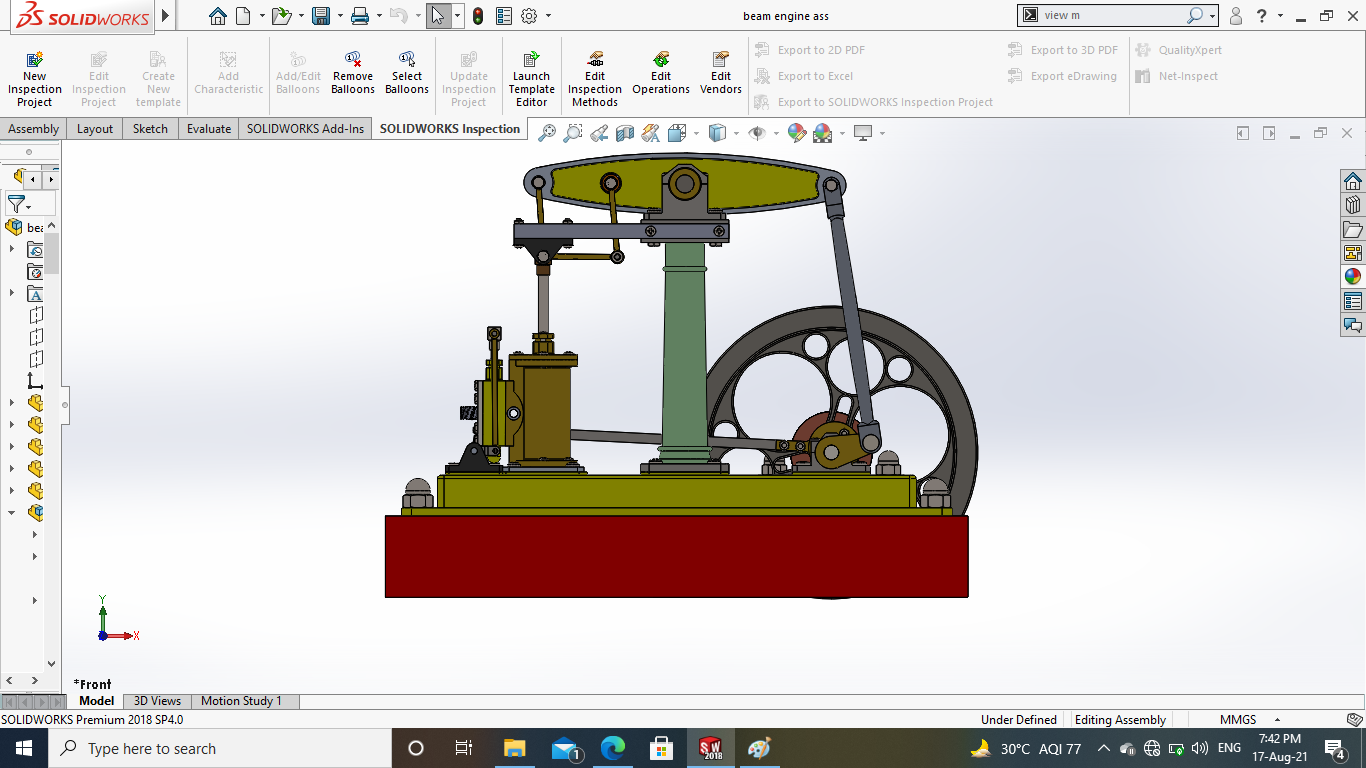This screenshot has width=1366, height=768.
Task: Open Microsoft Edge from taskbar
Action: pos(612,748)
